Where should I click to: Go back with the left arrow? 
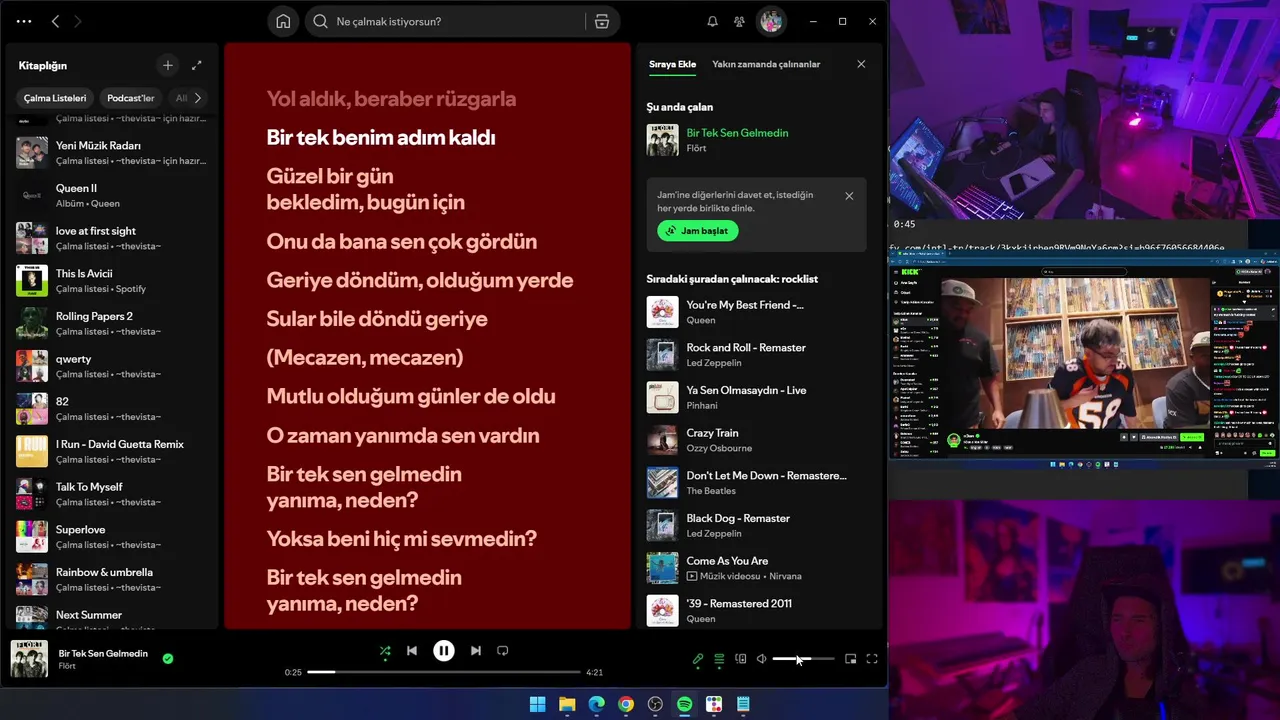pyautogui.click(x=56, y=21)
